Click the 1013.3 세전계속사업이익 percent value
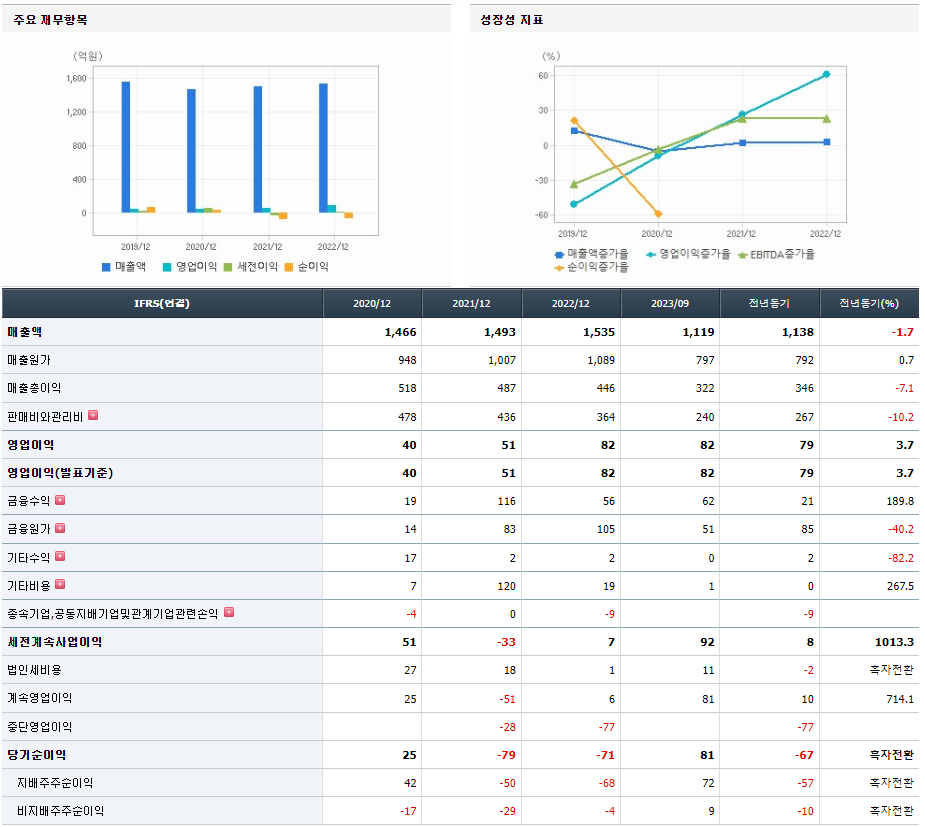The image size is (925, 827). click(894, 642)
